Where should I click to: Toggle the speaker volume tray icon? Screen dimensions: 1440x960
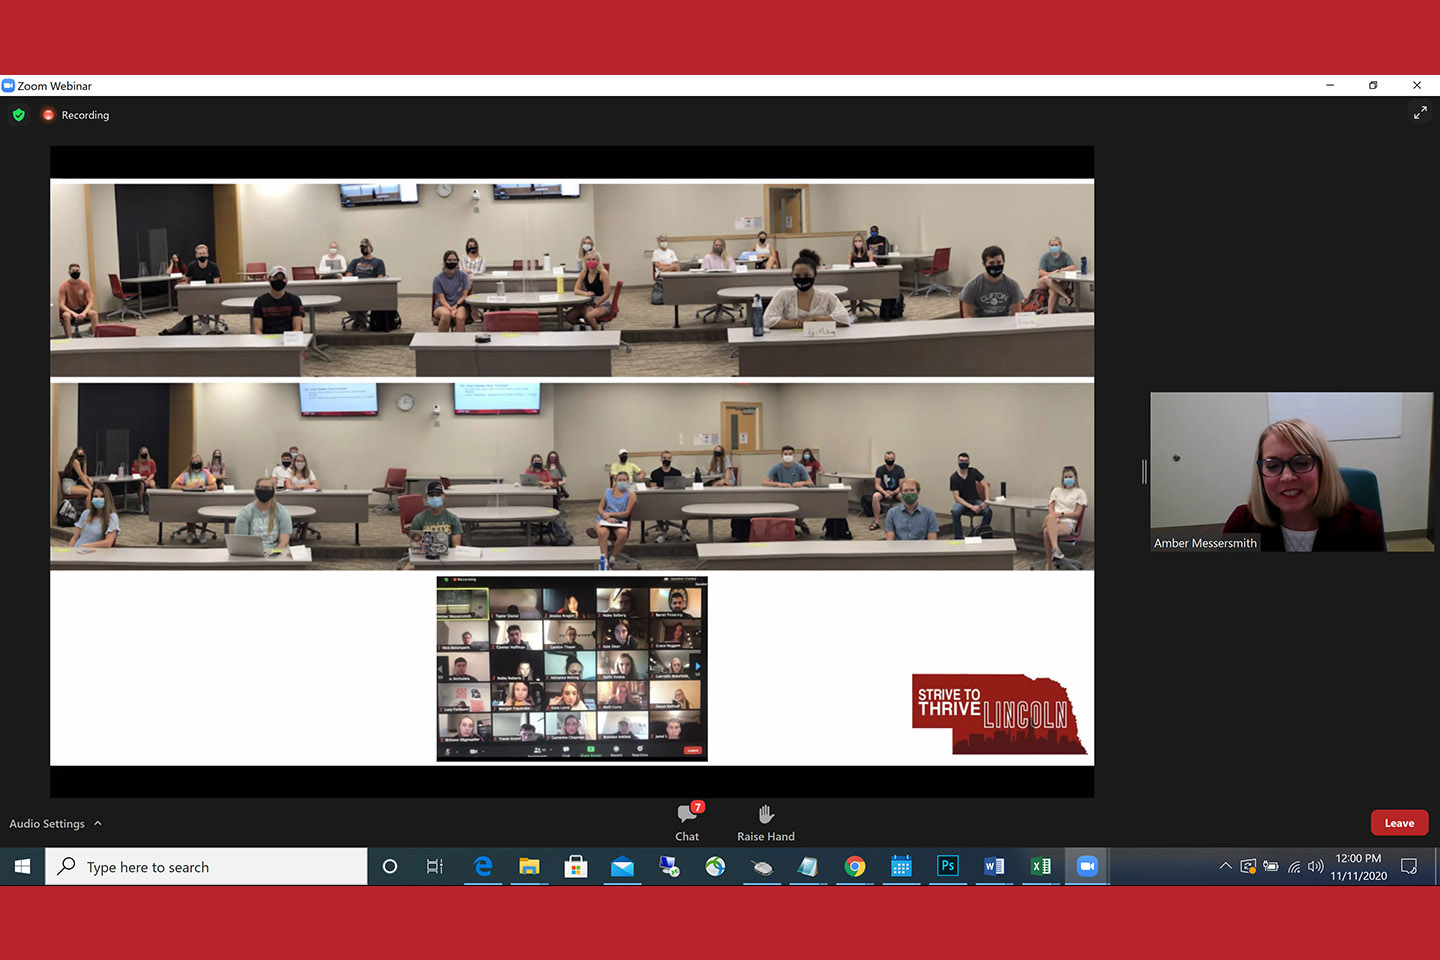(x=1316, y=866)
